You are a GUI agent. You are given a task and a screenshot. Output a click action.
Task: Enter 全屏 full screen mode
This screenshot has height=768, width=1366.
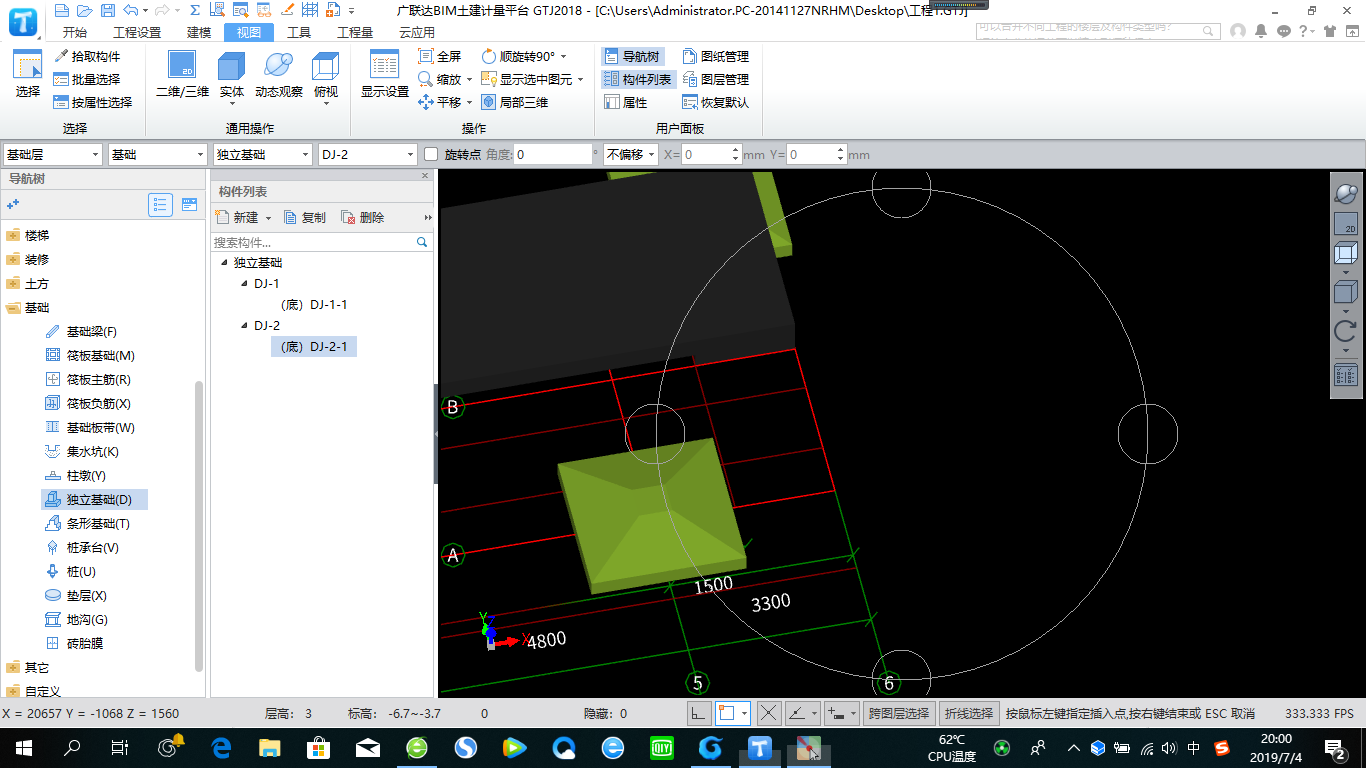(x=440, y=56)
